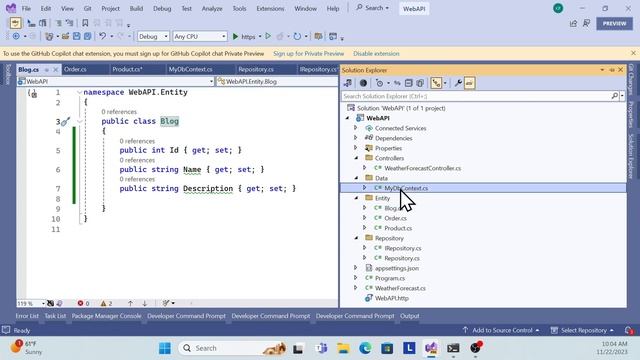Click Show All Files in Solution Explorer
Image resolution: width=640 pixels, height=360 pixels.
click(420, 83)
